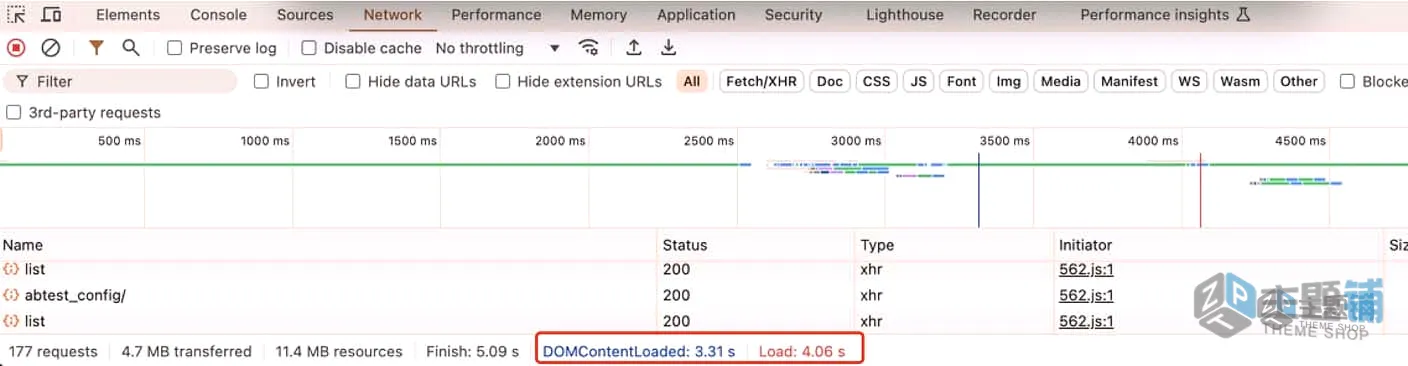Open the Performance tab
1408x366 pixels.
pyautogui.click(x=496, y=15)
